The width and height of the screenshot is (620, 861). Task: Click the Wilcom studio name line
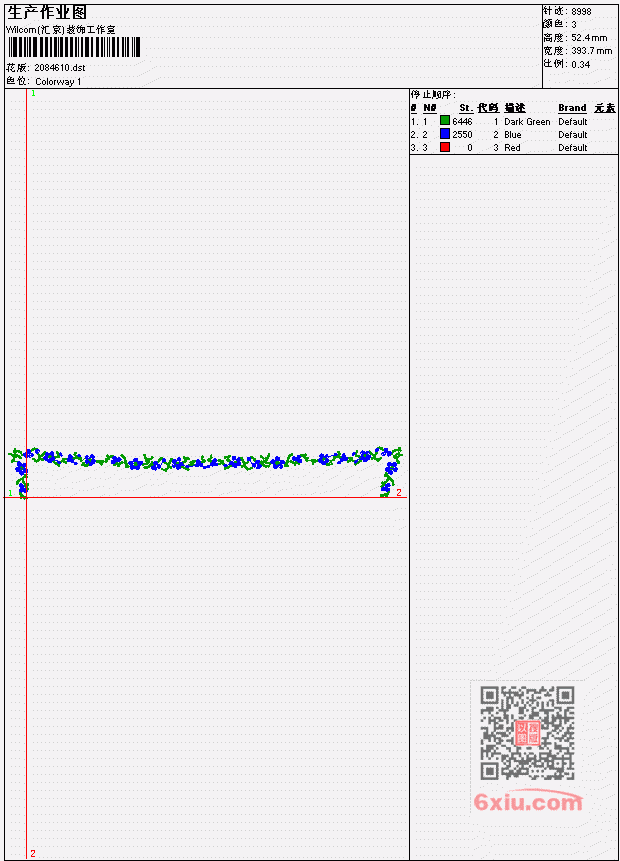pos(61,30)
